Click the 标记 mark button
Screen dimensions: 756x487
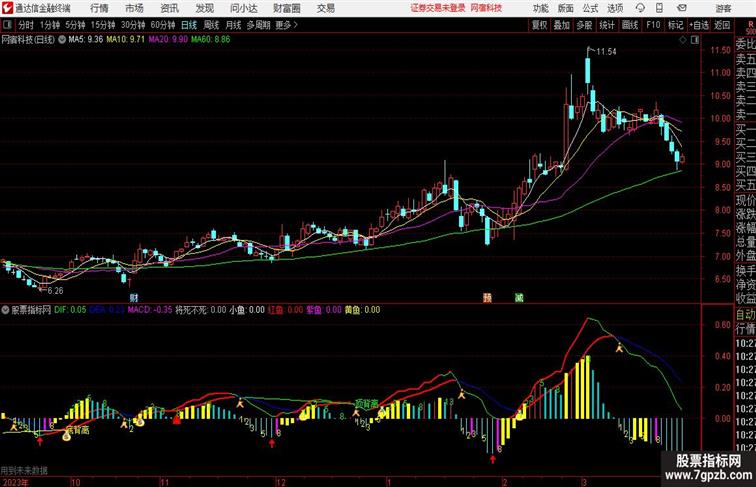point(675,25)
